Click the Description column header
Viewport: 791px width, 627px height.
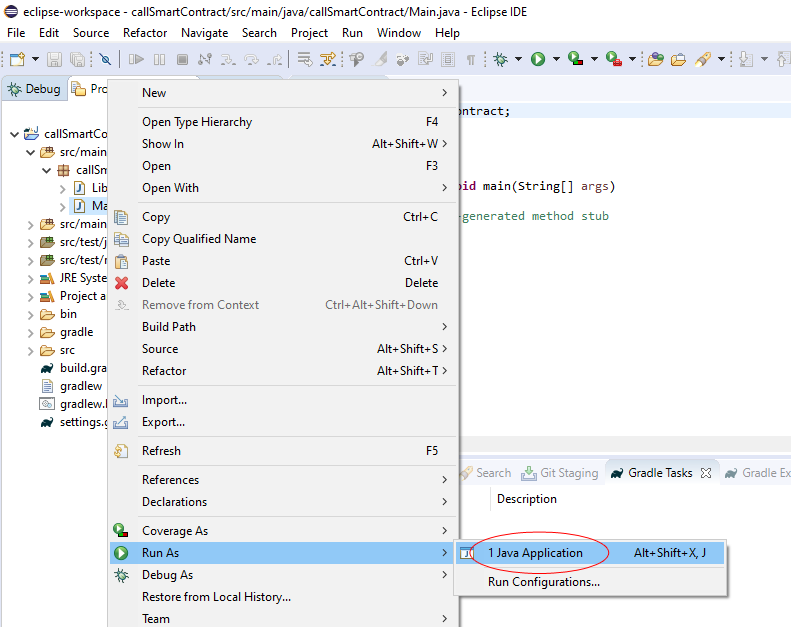coord(527,499)
